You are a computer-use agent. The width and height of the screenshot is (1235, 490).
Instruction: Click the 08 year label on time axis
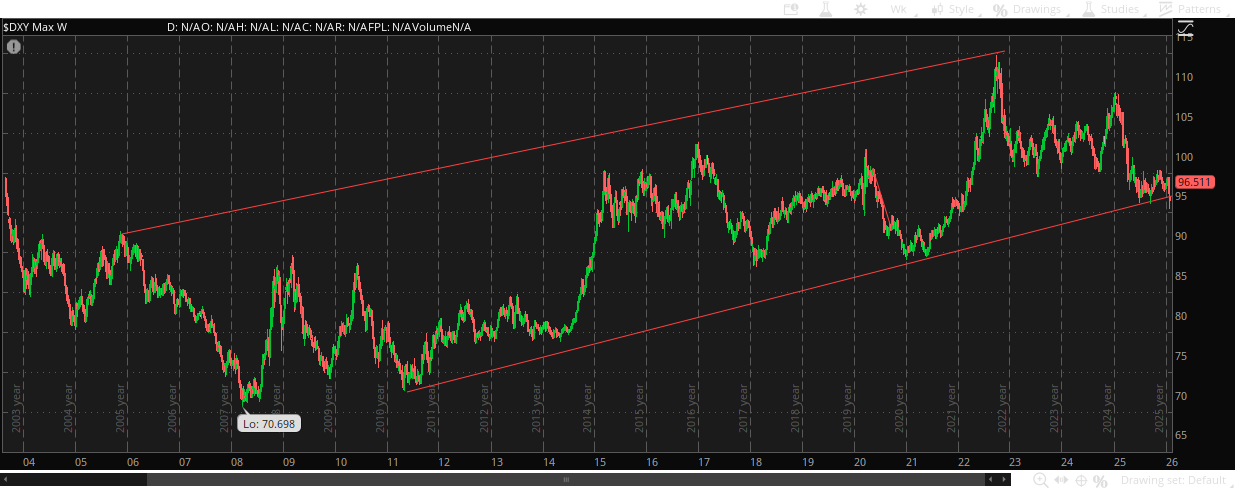(x=236, y=462)
